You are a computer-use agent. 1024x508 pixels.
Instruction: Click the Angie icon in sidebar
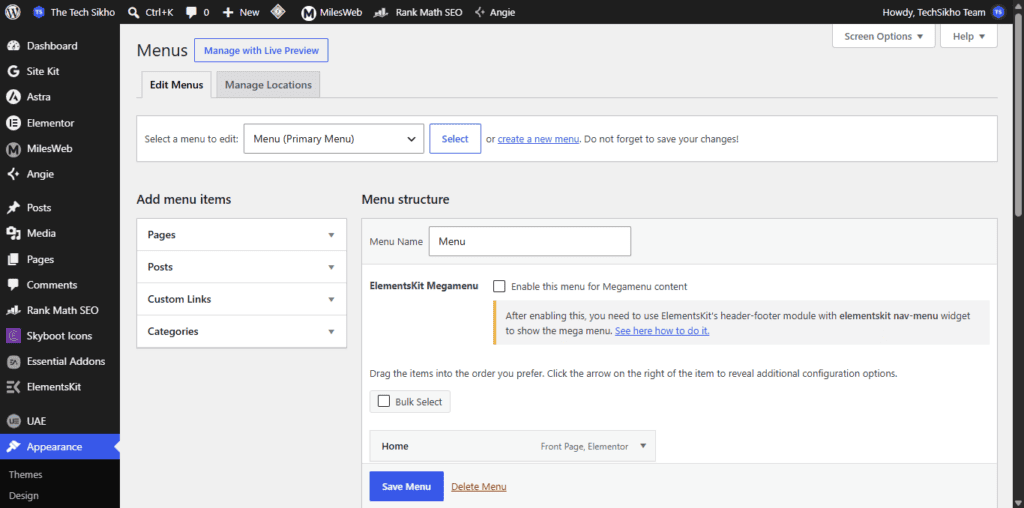tap(13, 174)
